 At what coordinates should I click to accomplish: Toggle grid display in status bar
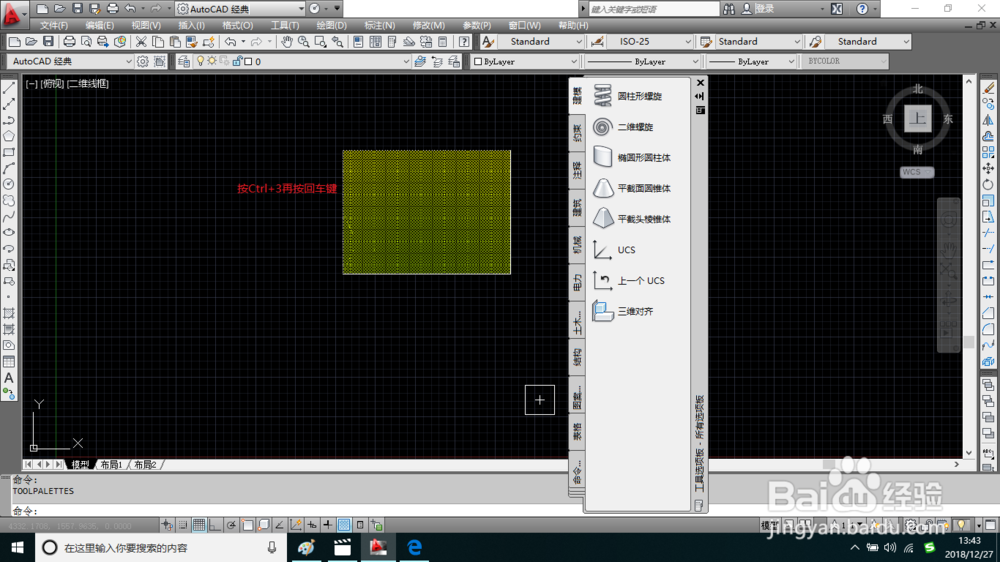199,525
